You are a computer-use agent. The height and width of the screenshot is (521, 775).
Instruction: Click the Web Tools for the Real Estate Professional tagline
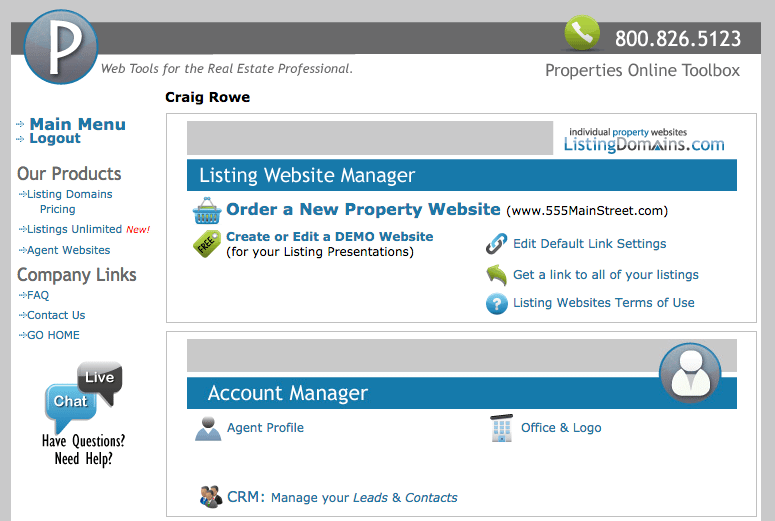coord(227,69)
